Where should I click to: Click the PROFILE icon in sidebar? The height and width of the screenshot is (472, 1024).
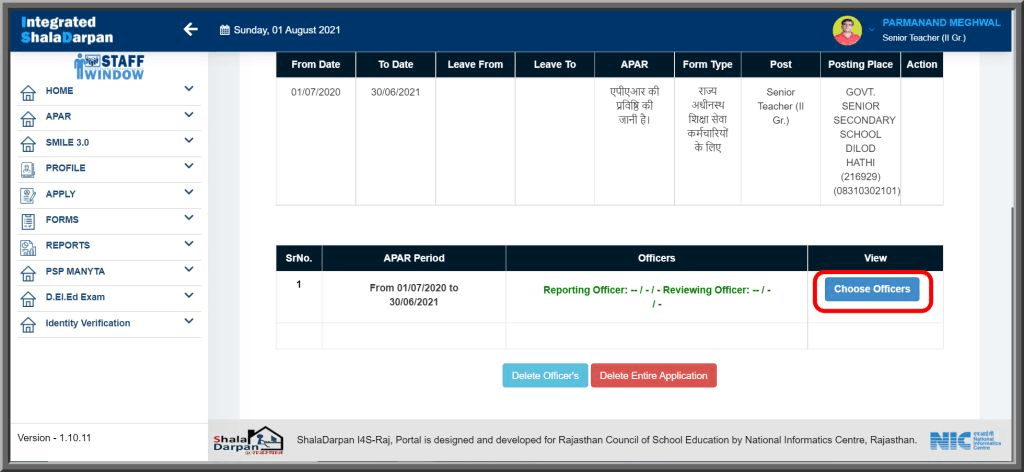28,169
